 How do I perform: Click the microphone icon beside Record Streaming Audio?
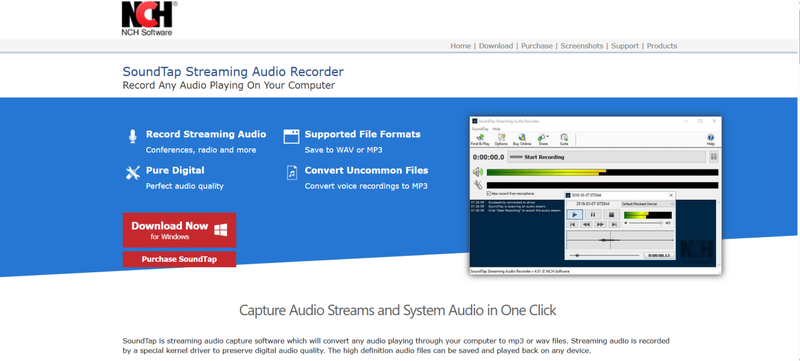coord(133,136)
